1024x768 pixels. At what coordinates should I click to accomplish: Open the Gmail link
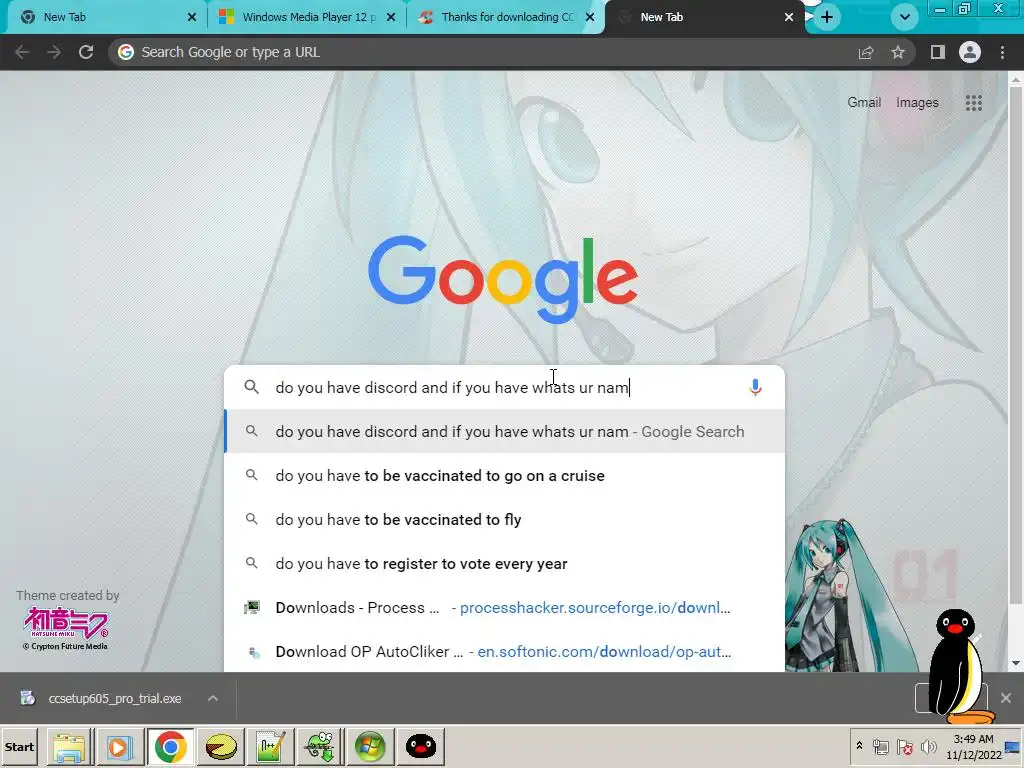[864, 103]
